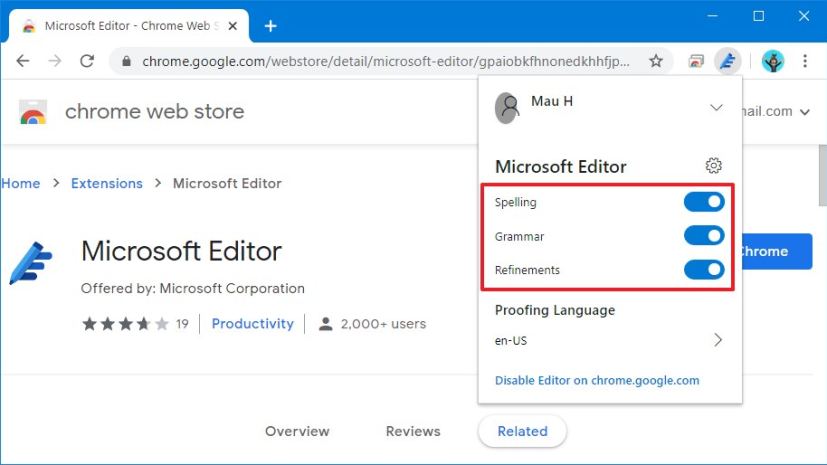The image size is (827, 465).
Task: Click Offered by: Microsoft Corporation text
Action: point(193,288)
